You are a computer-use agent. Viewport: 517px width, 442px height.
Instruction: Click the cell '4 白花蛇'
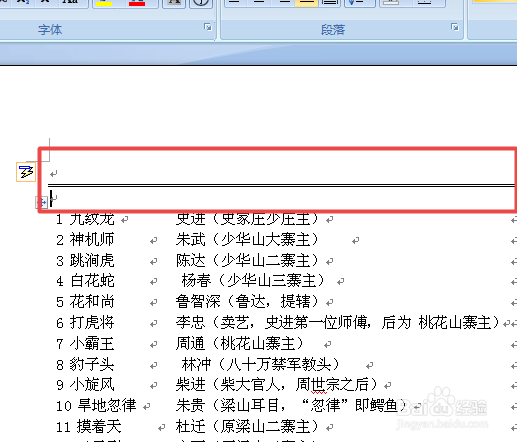coord(85,281)
